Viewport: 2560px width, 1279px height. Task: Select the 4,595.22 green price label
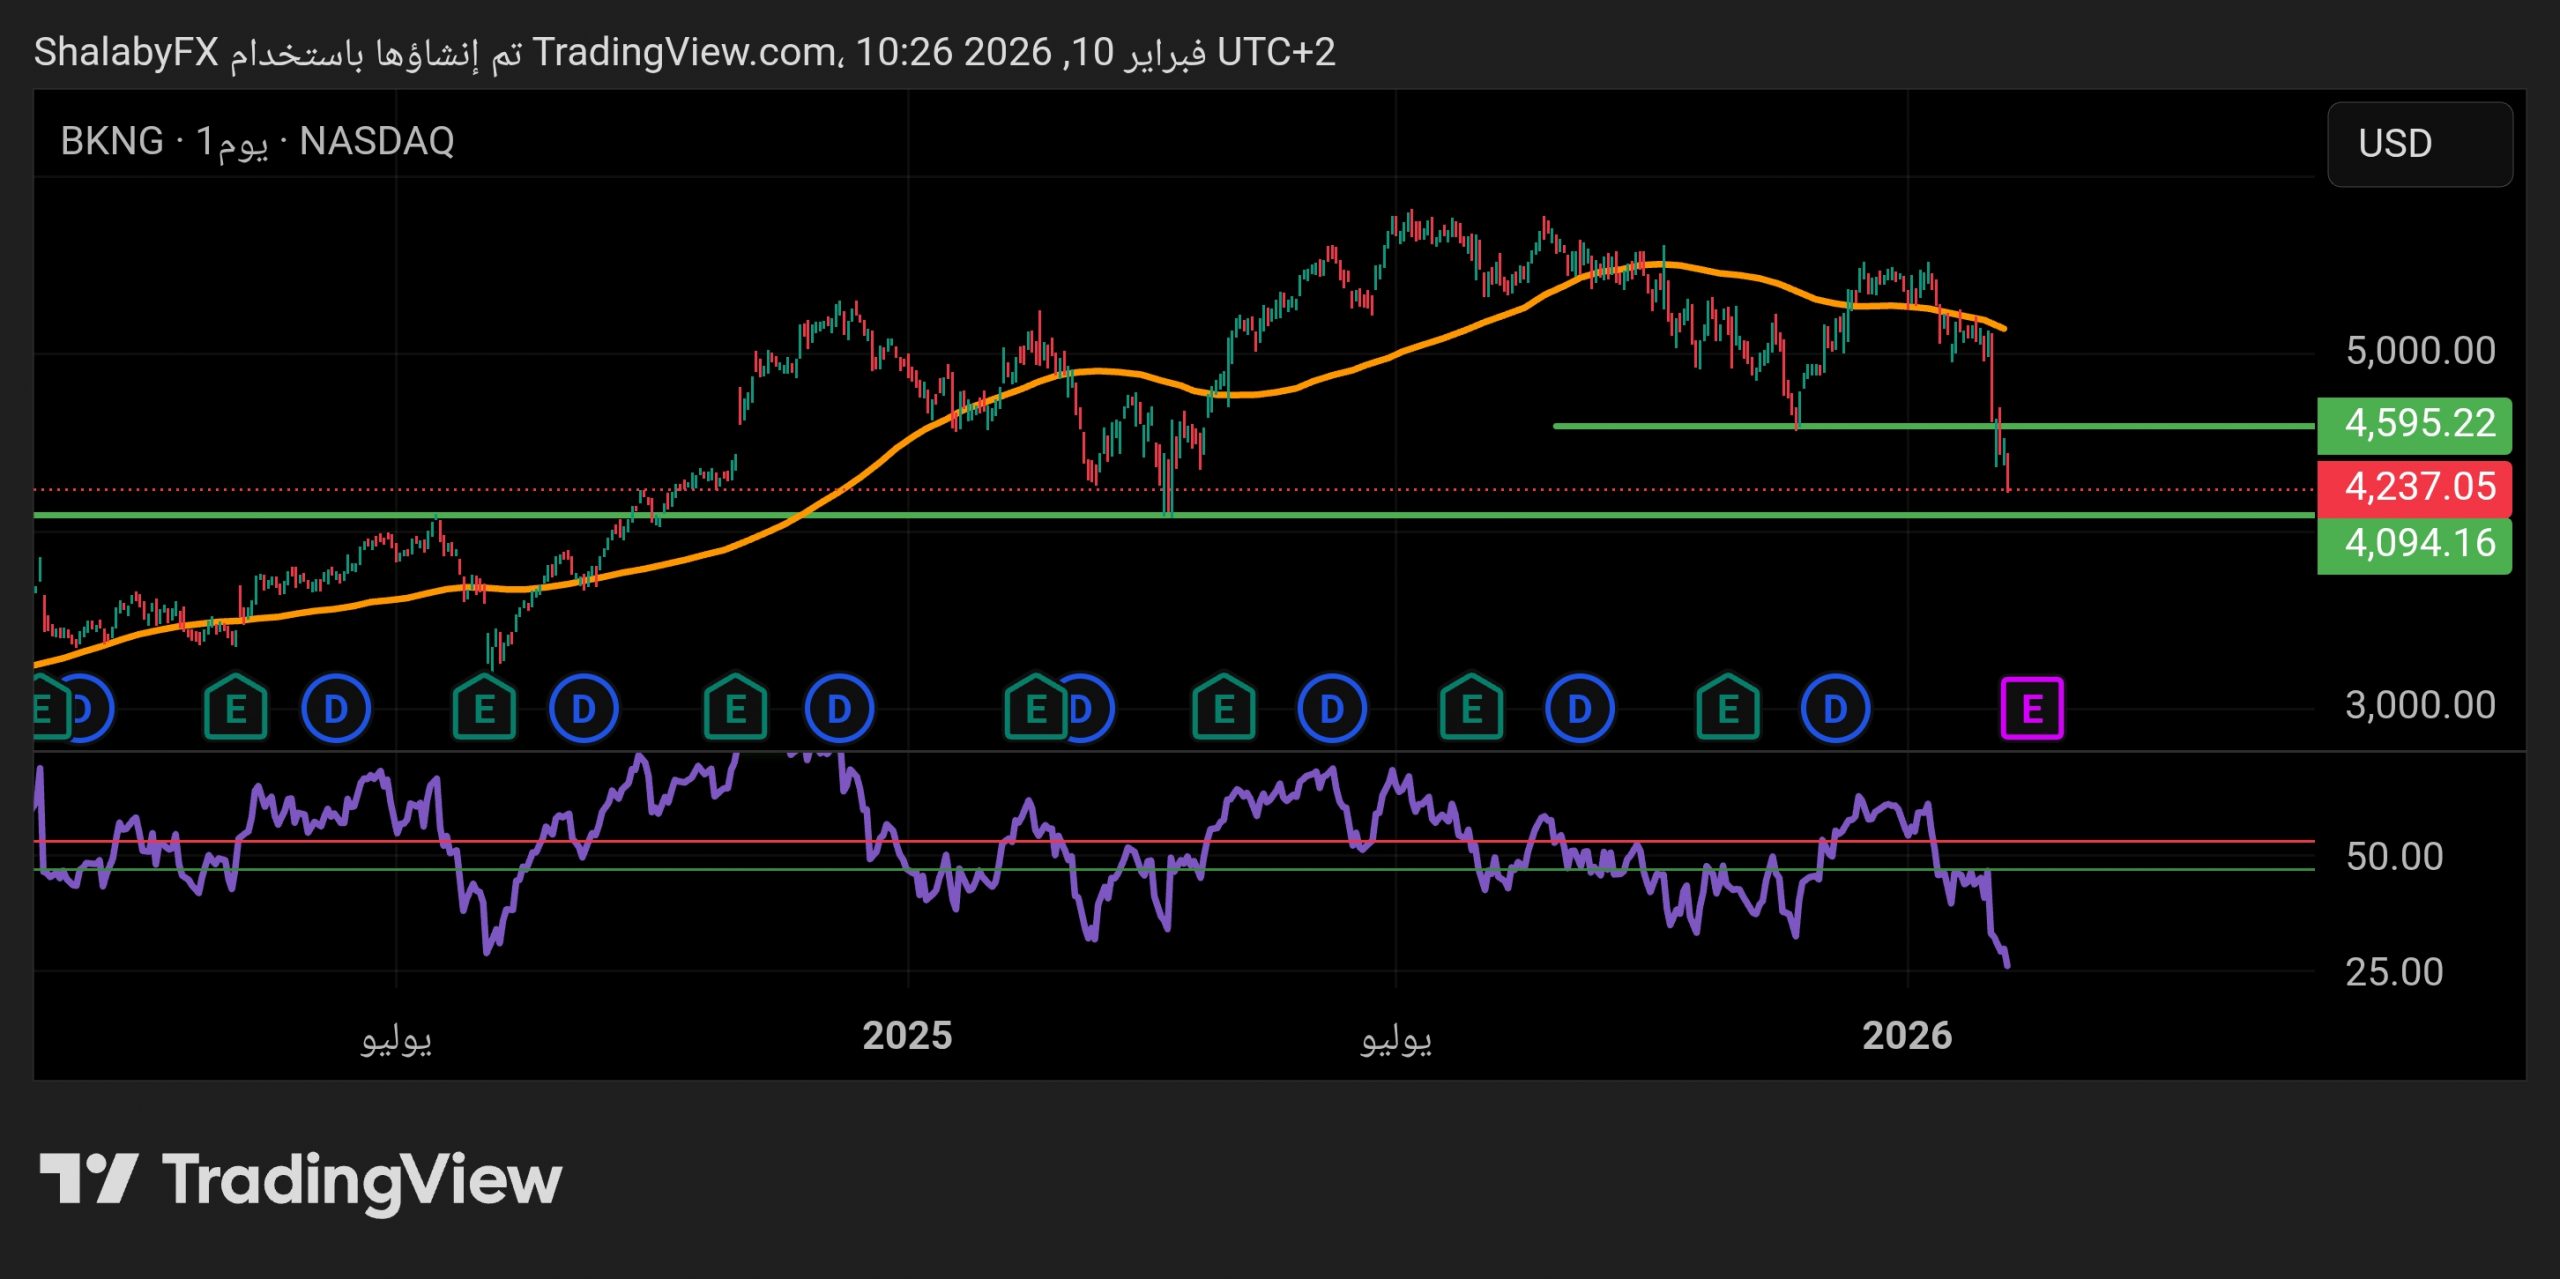pyautogui.click(x=2413, y=424)
